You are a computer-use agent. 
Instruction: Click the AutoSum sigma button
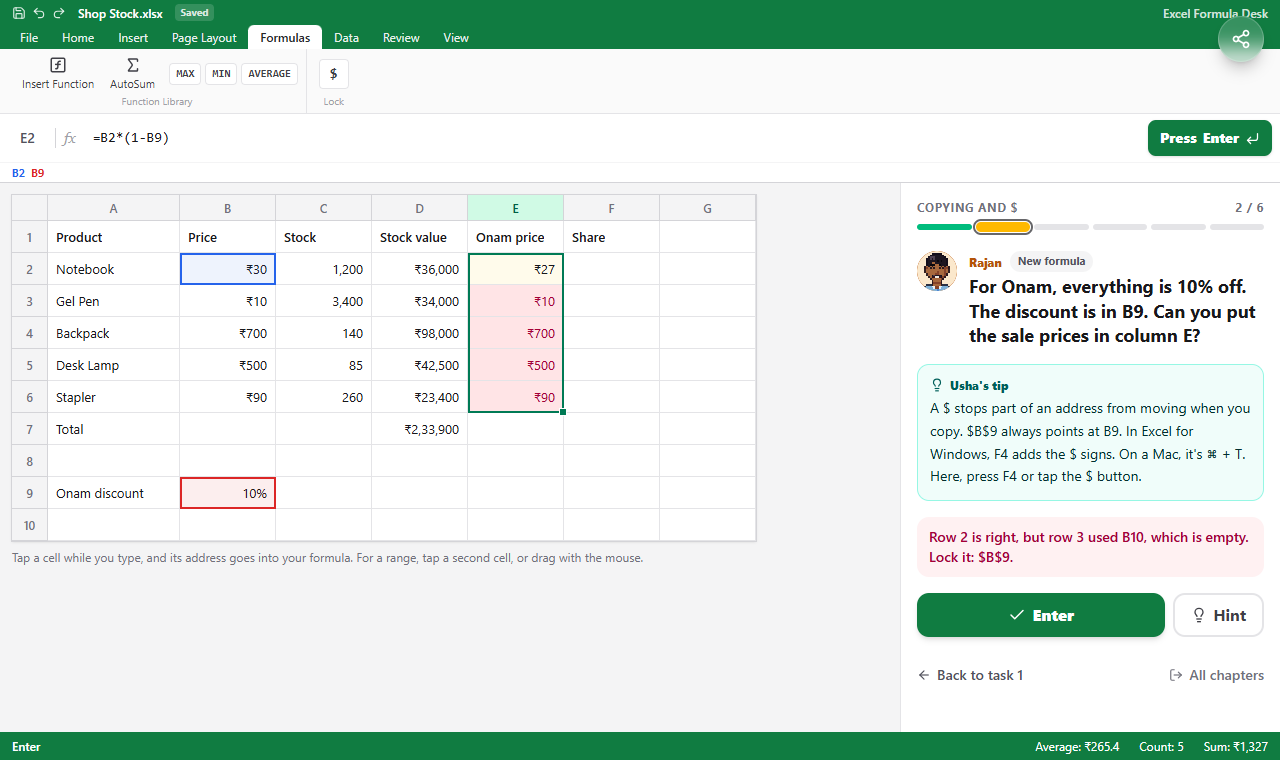[x=132, y=74]
